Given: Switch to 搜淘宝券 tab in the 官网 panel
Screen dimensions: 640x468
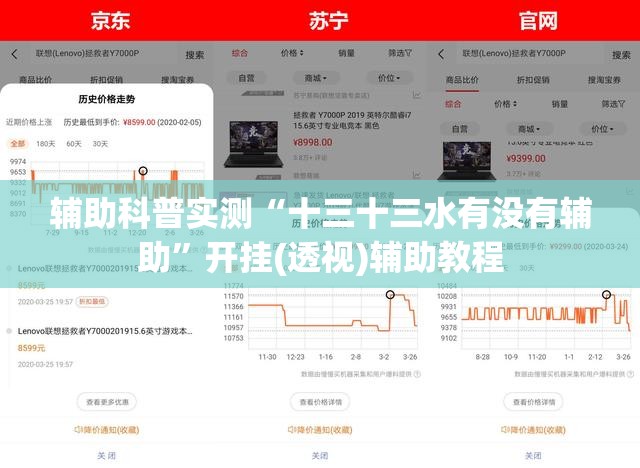Looking at the screenshot, I should click(604, 80).
